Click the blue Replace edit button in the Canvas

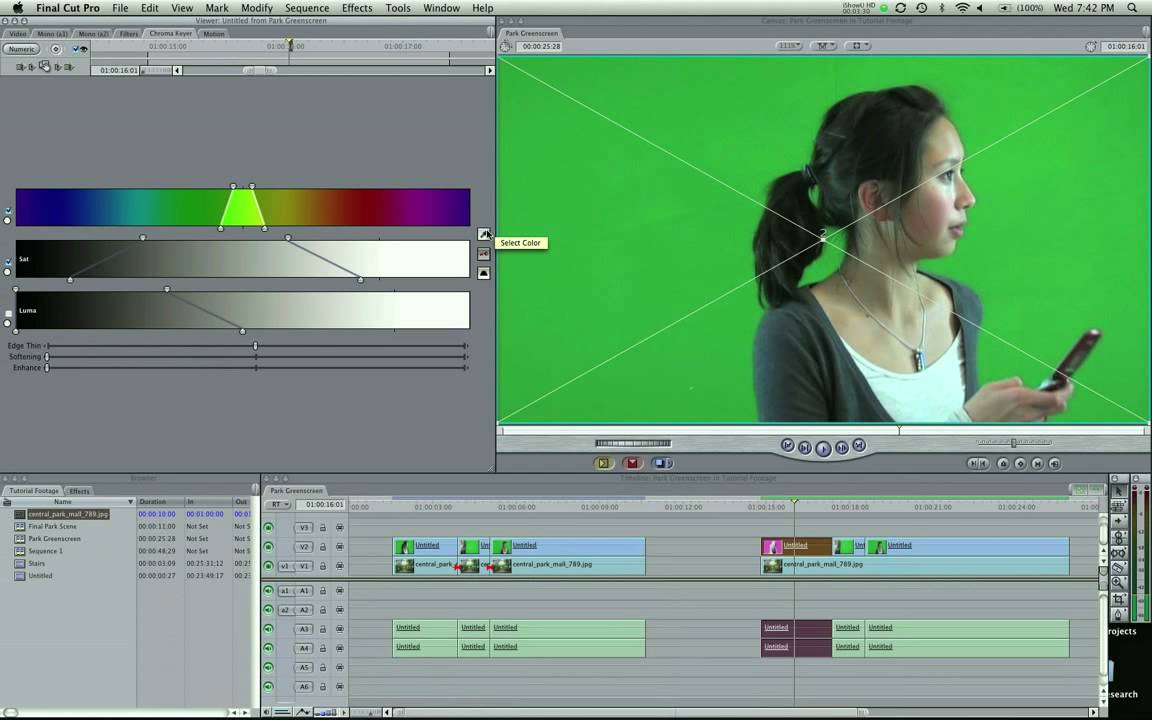(661, 463)
